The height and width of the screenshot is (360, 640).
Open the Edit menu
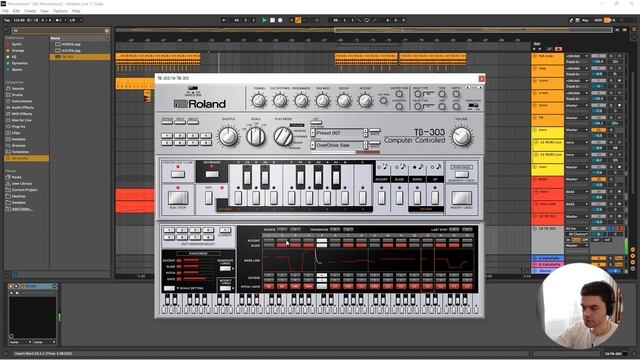[16, 11]
